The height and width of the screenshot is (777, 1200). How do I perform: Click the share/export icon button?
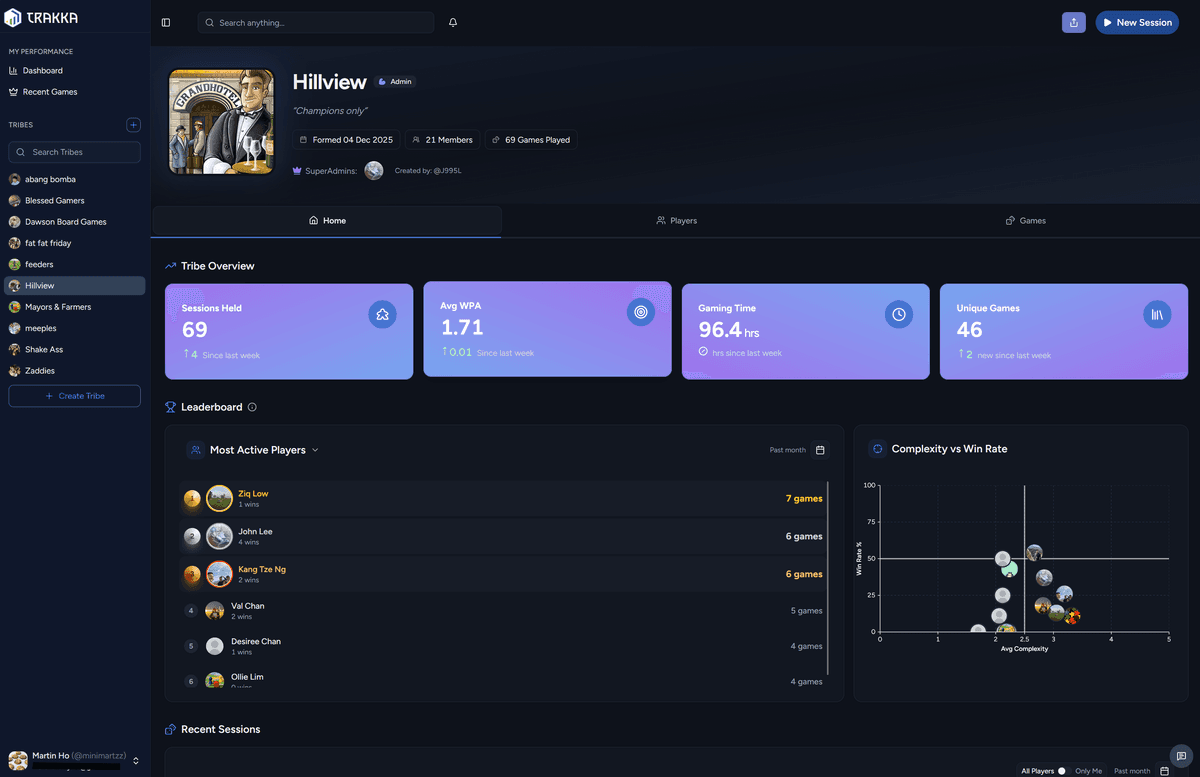[x=1073, y=22]
